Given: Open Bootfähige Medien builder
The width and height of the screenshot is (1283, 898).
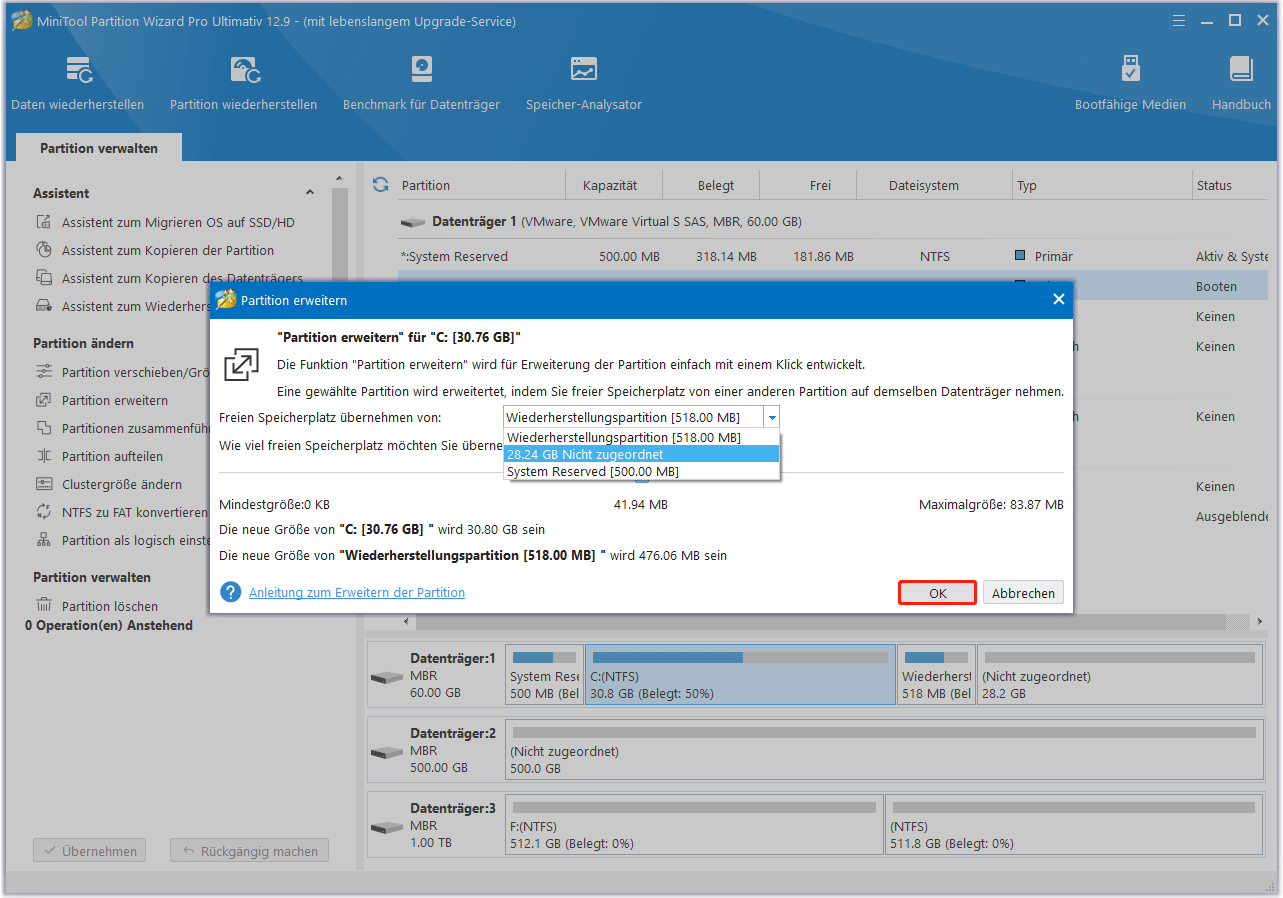Looking at the screenshot, I should (x=1130, y=82).
